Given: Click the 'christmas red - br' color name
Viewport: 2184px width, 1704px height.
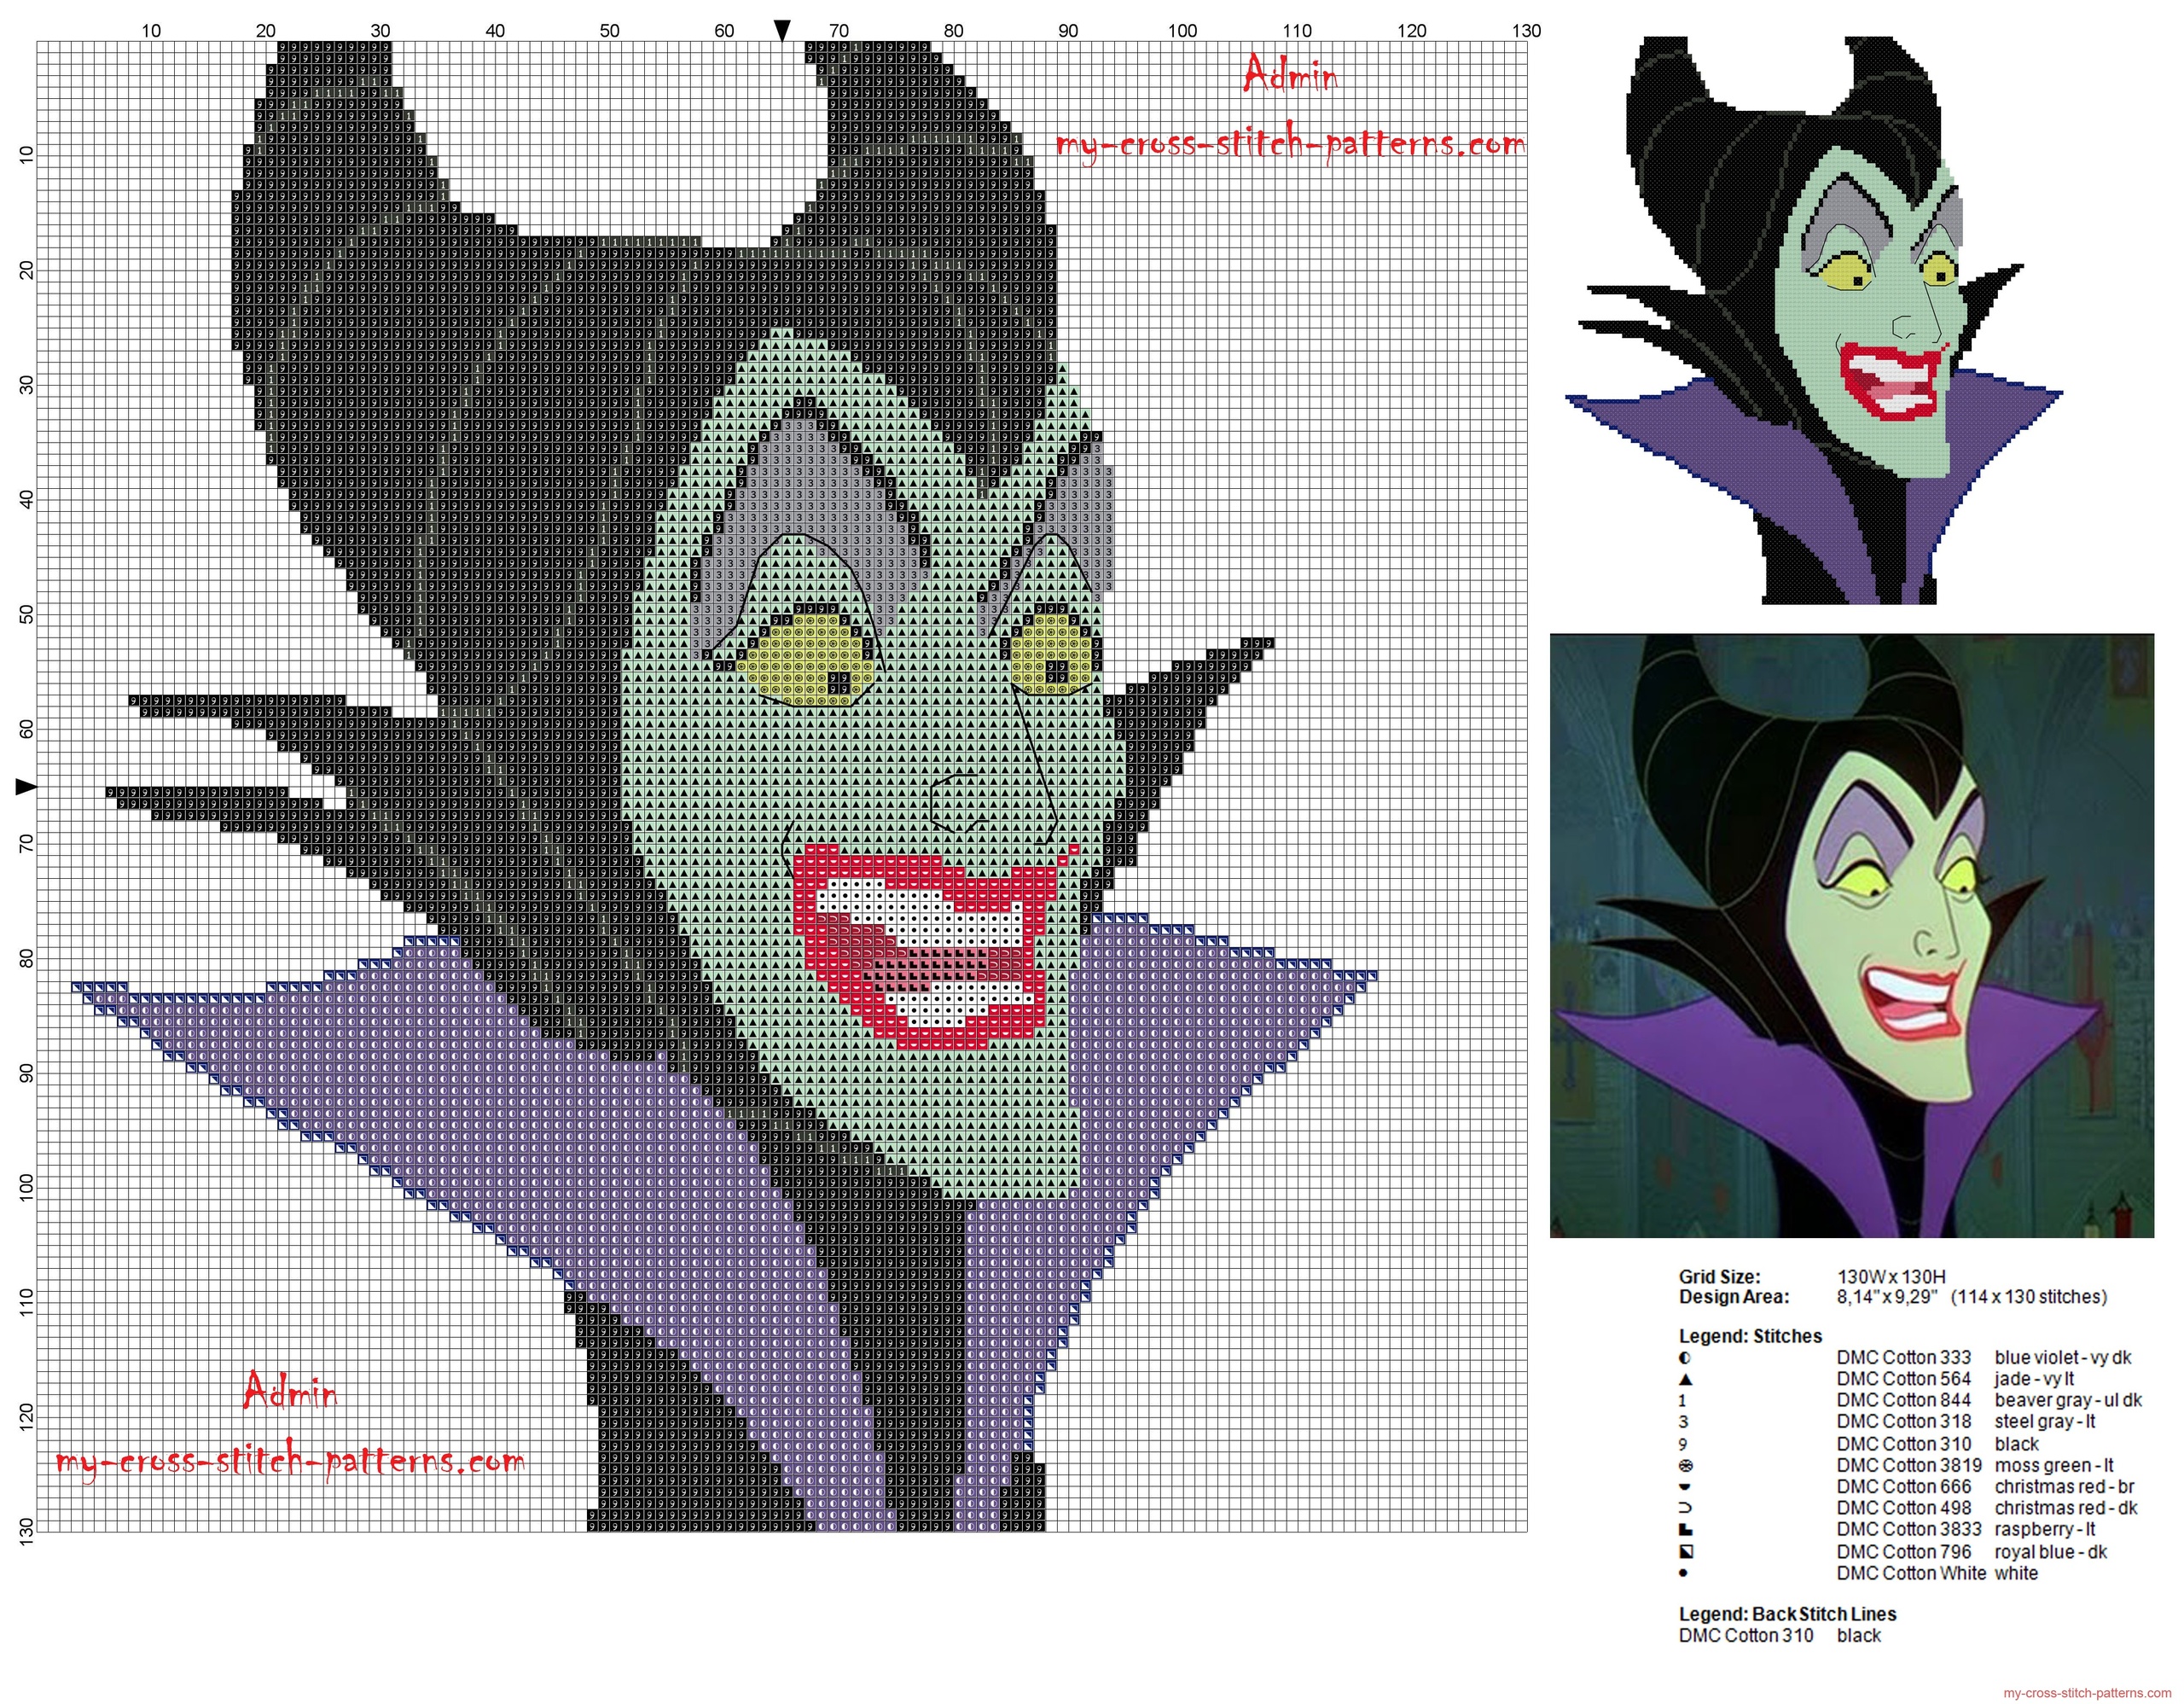Looking at the screenshot, I should [x=2065, y=1487].
